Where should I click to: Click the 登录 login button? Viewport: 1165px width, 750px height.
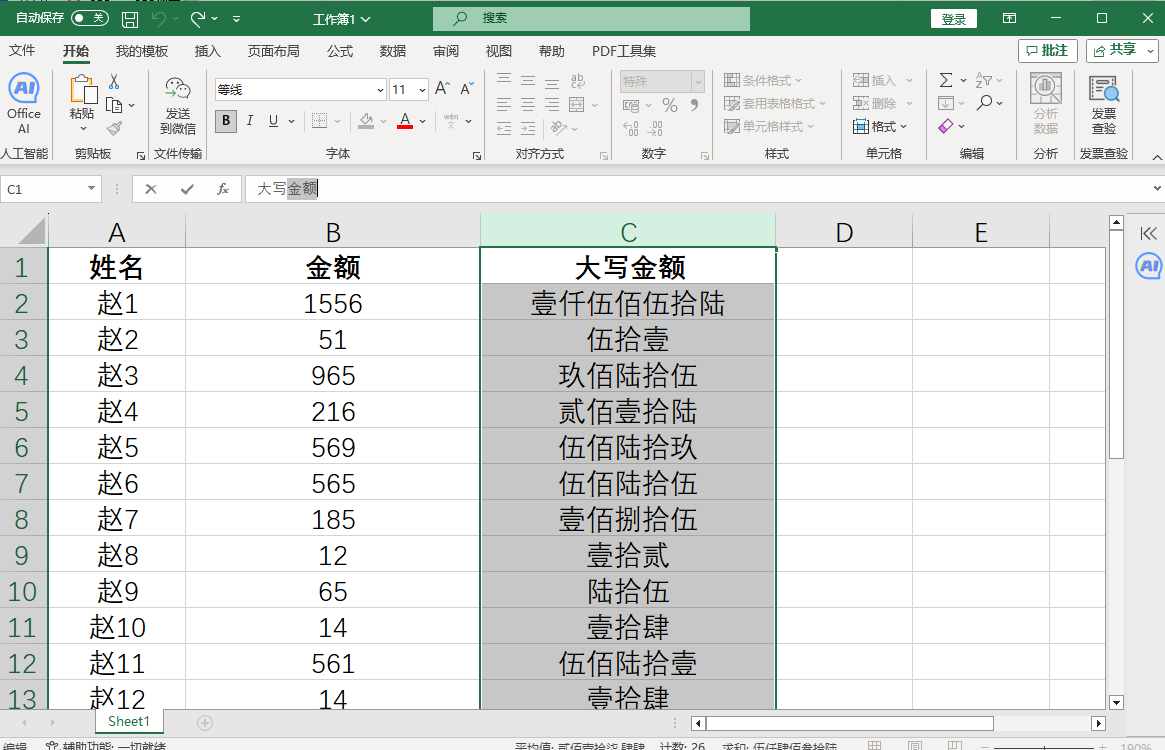pyautogui.click(x=952, y=18)
